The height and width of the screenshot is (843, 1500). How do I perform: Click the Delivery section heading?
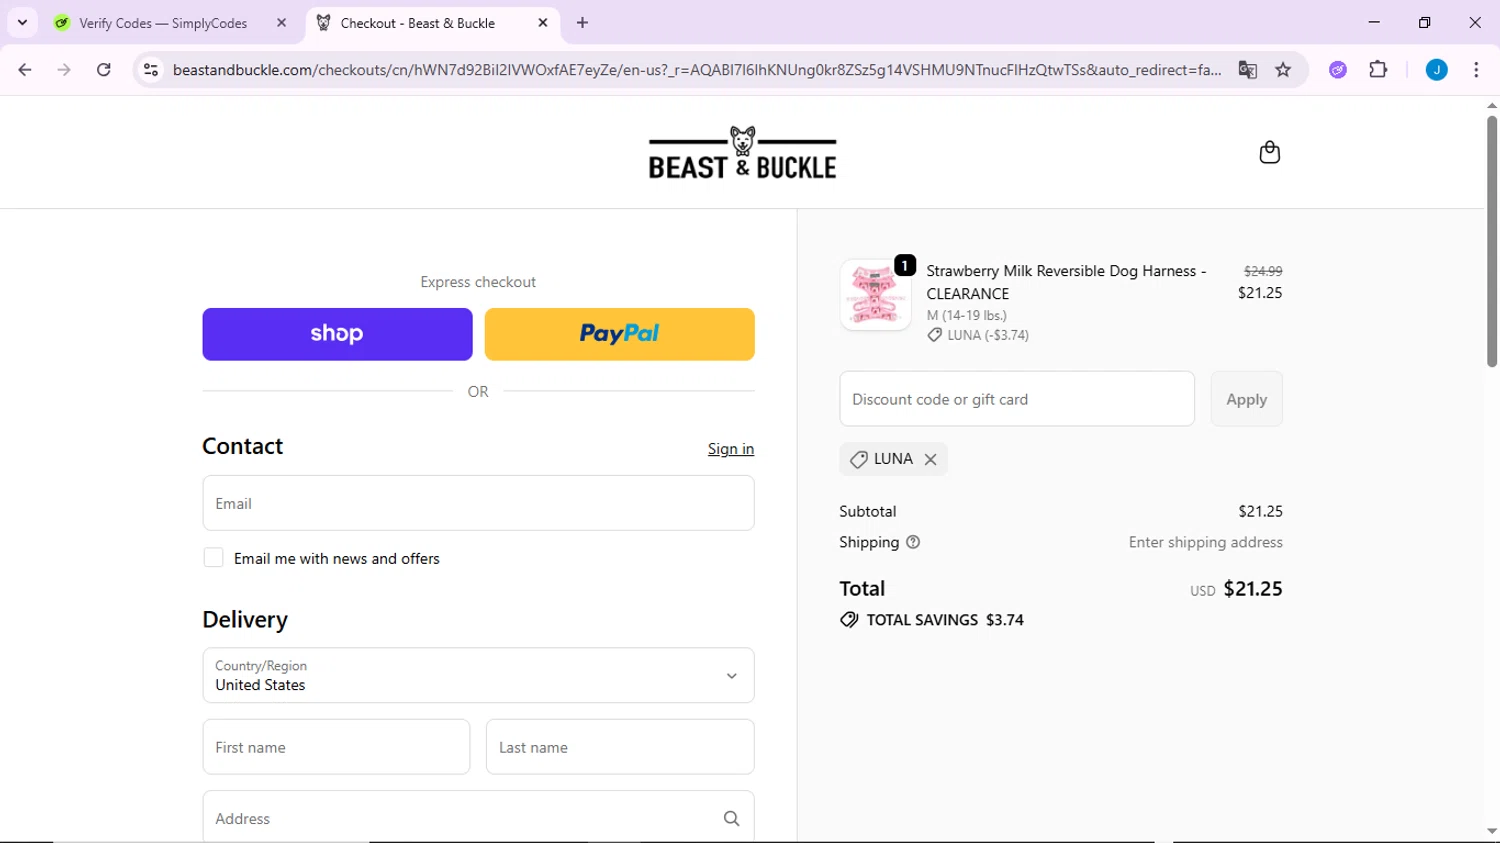point(245,620)
